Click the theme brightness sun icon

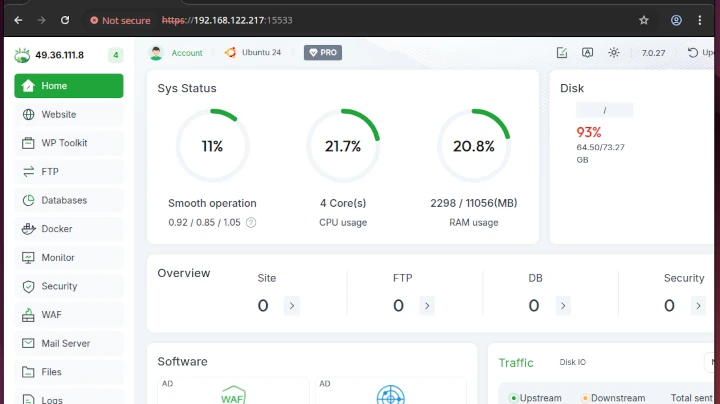tap(614, 53)
